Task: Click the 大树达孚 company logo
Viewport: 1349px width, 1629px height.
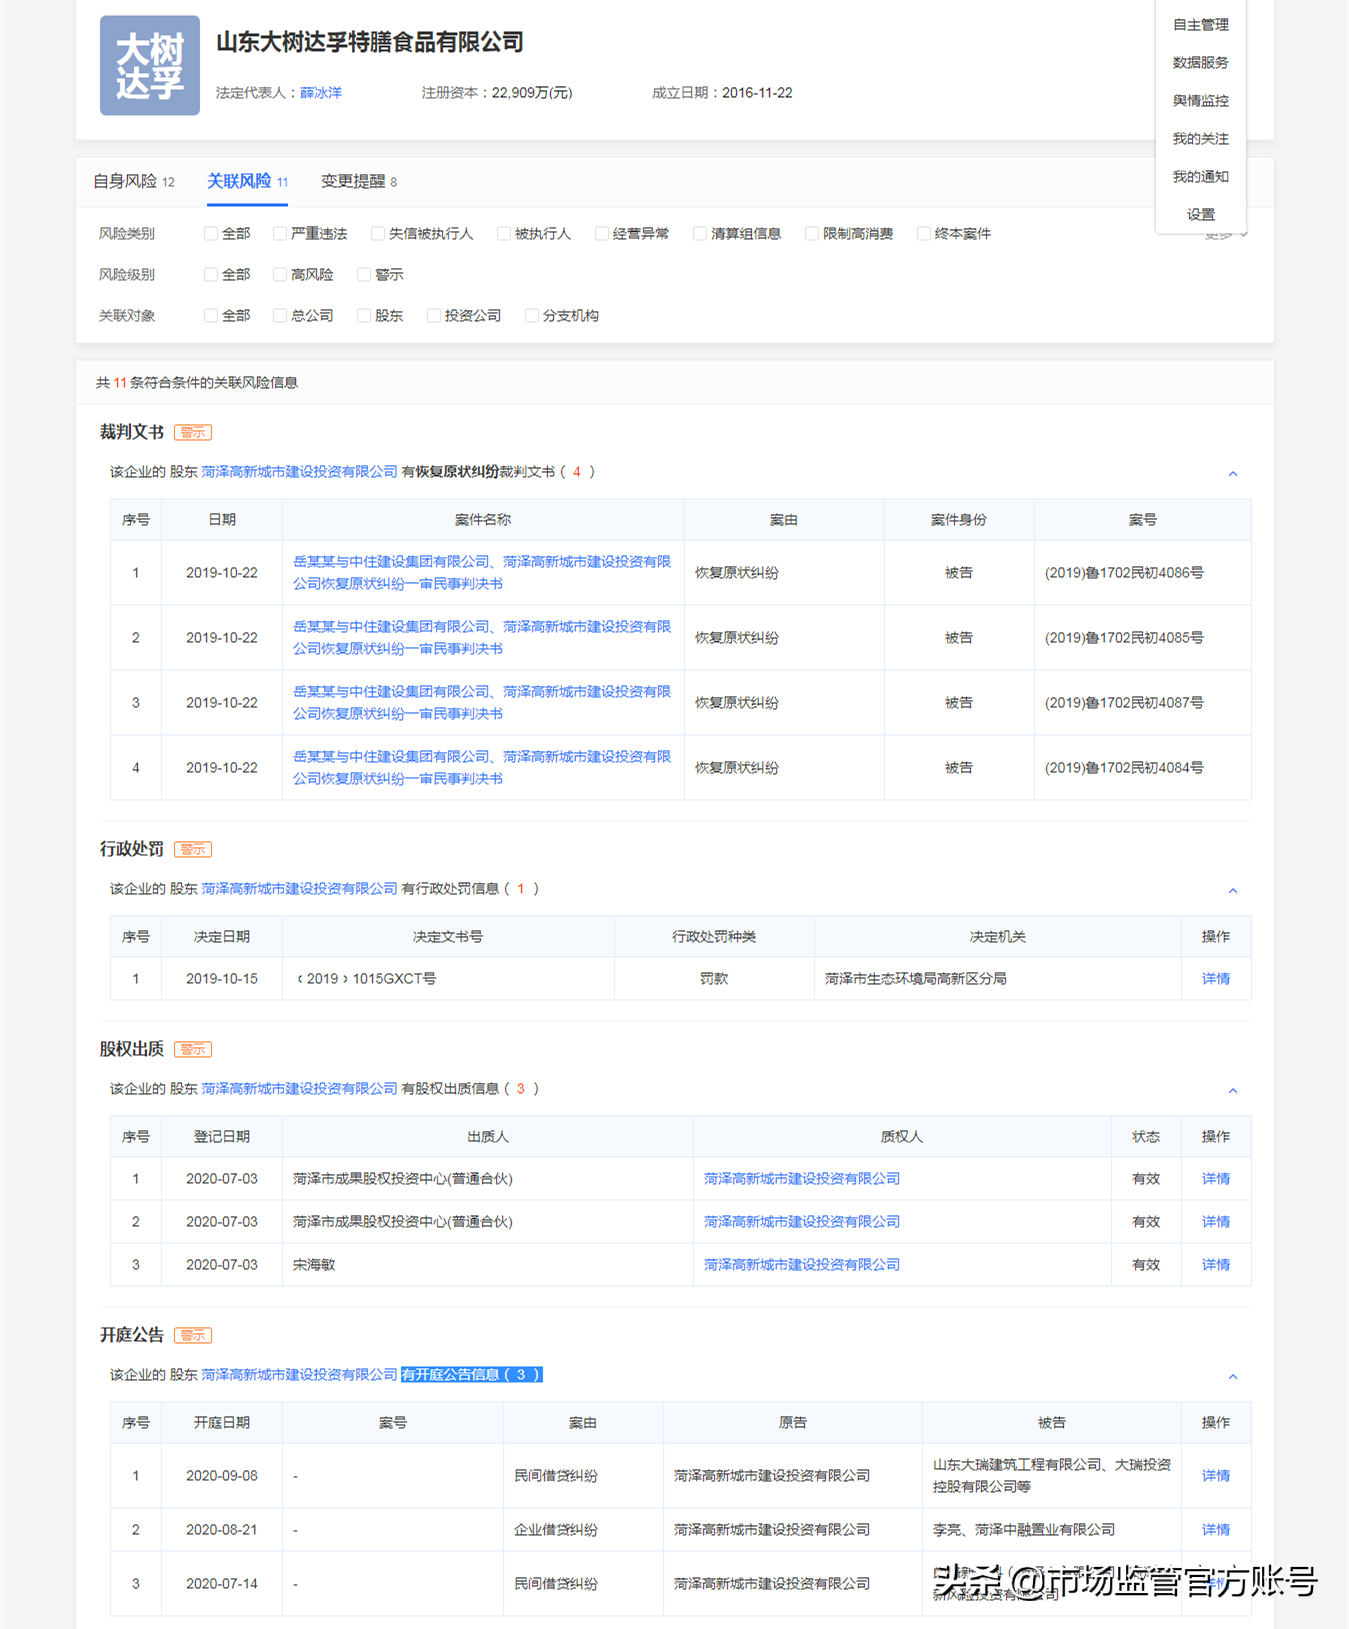Action: point(149,65)
